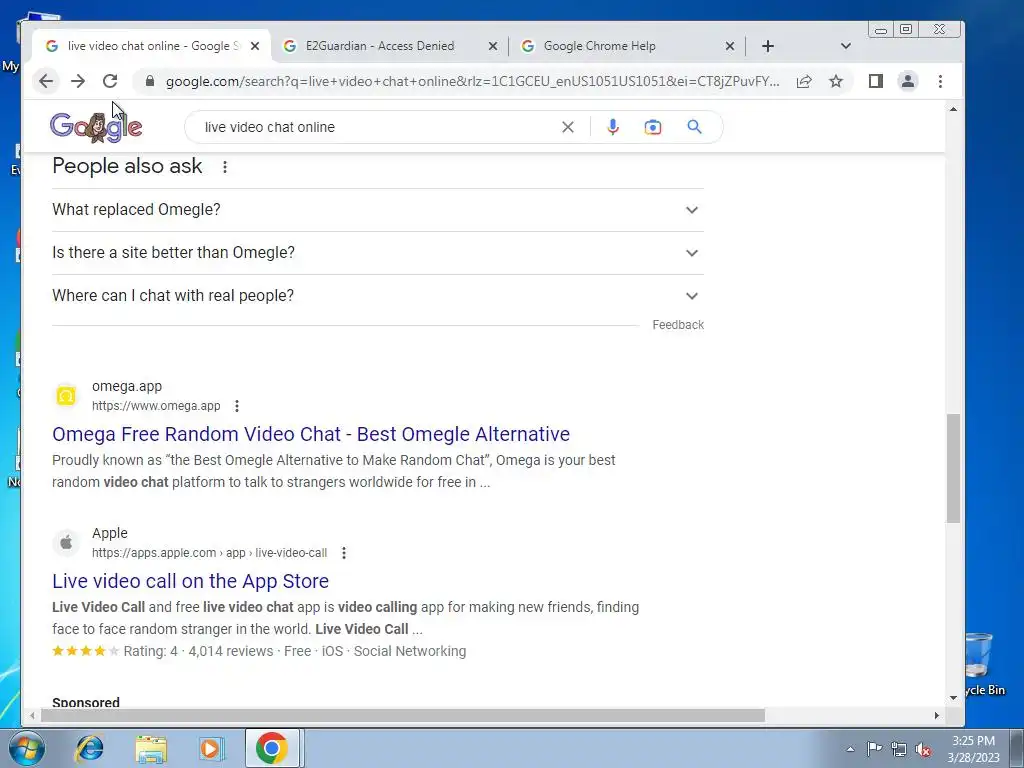Click Feedback under People also ask
Screen dimensions: 1024x768
pos(678,325)
